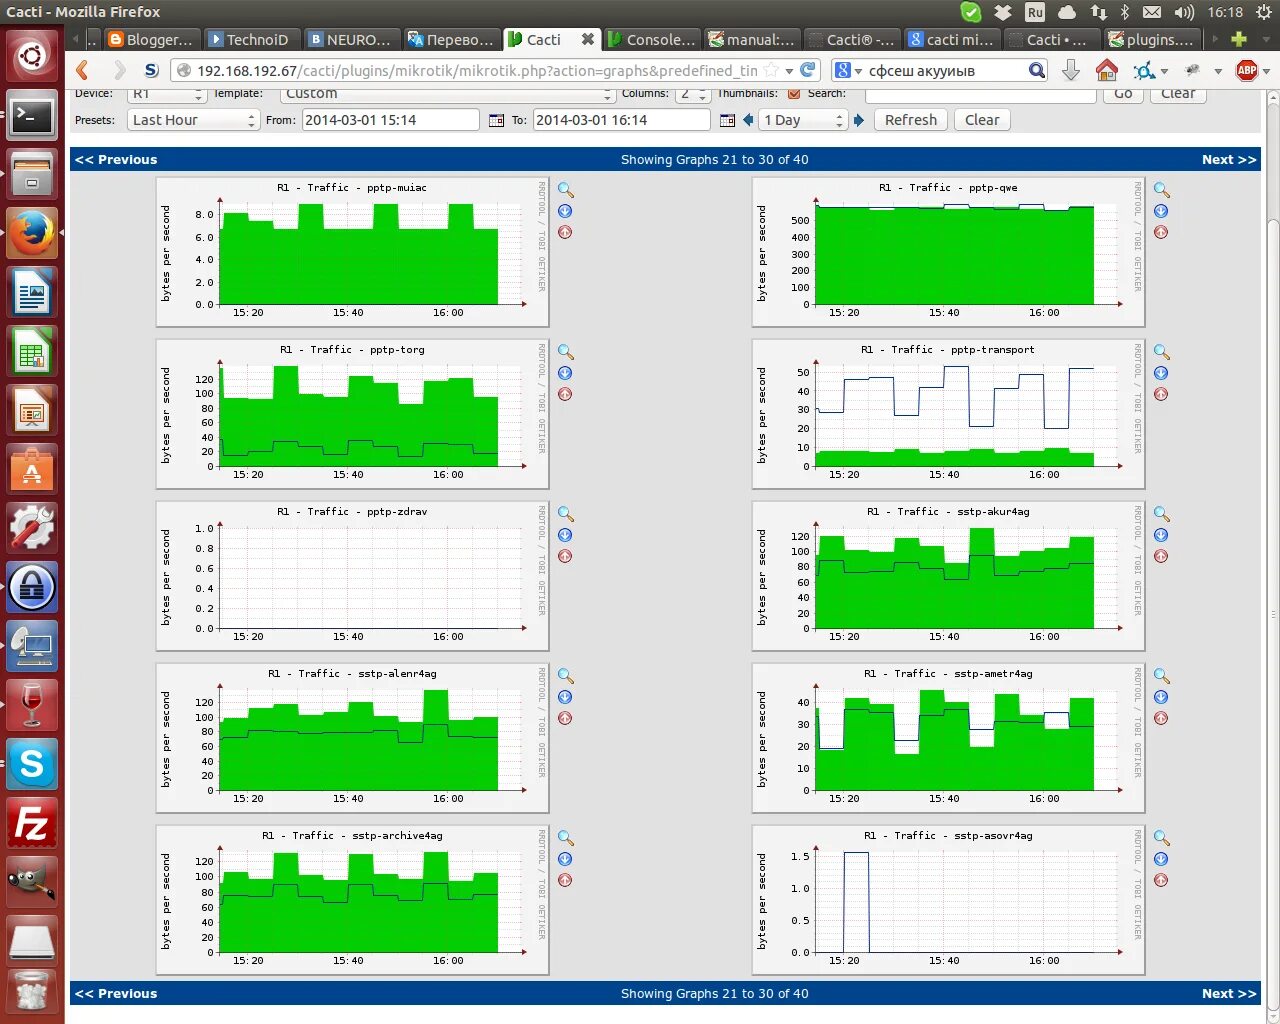Open the Ru keyboard layout indicator
This screenshot has height=1024, width=1280.
point(1035,12)
